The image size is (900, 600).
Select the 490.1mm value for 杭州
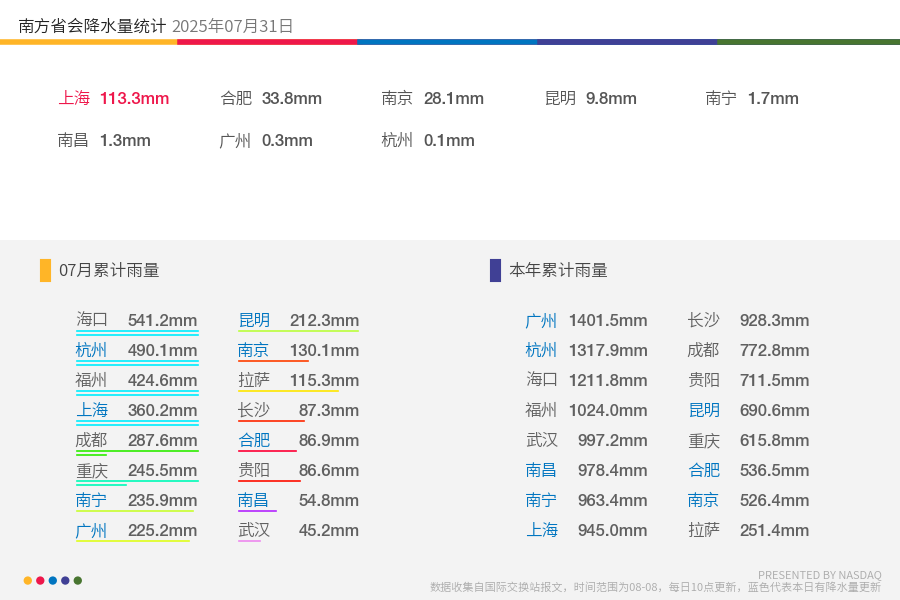162,350
